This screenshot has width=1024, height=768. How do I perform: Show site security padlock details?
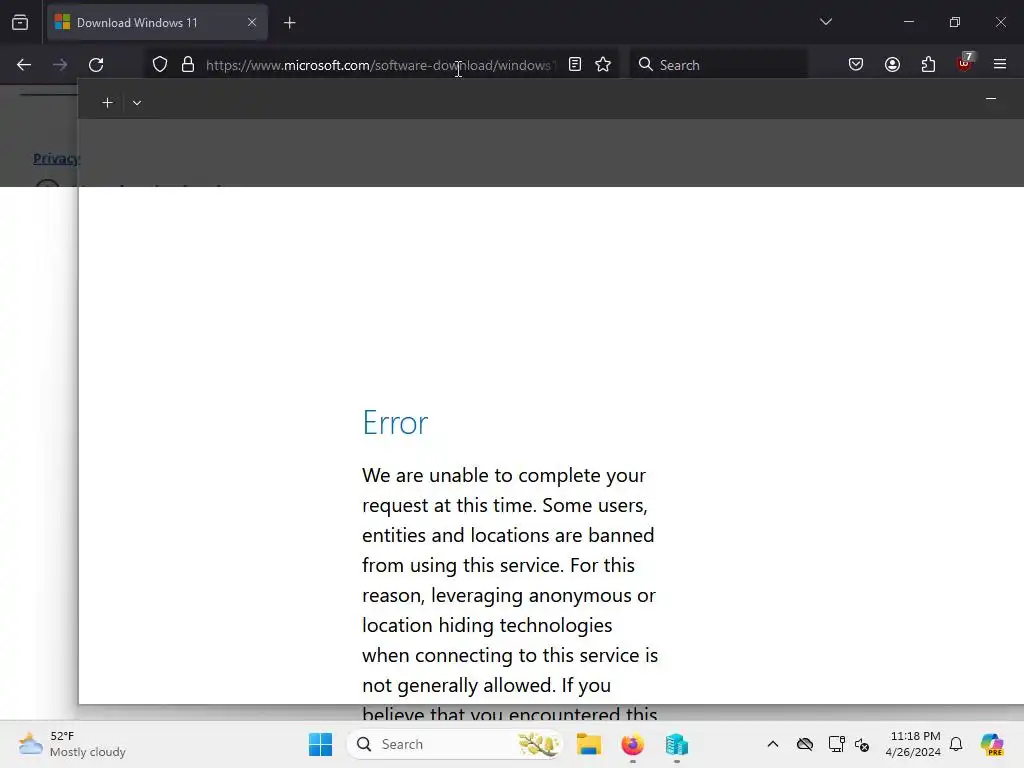(x=188, y=65)
